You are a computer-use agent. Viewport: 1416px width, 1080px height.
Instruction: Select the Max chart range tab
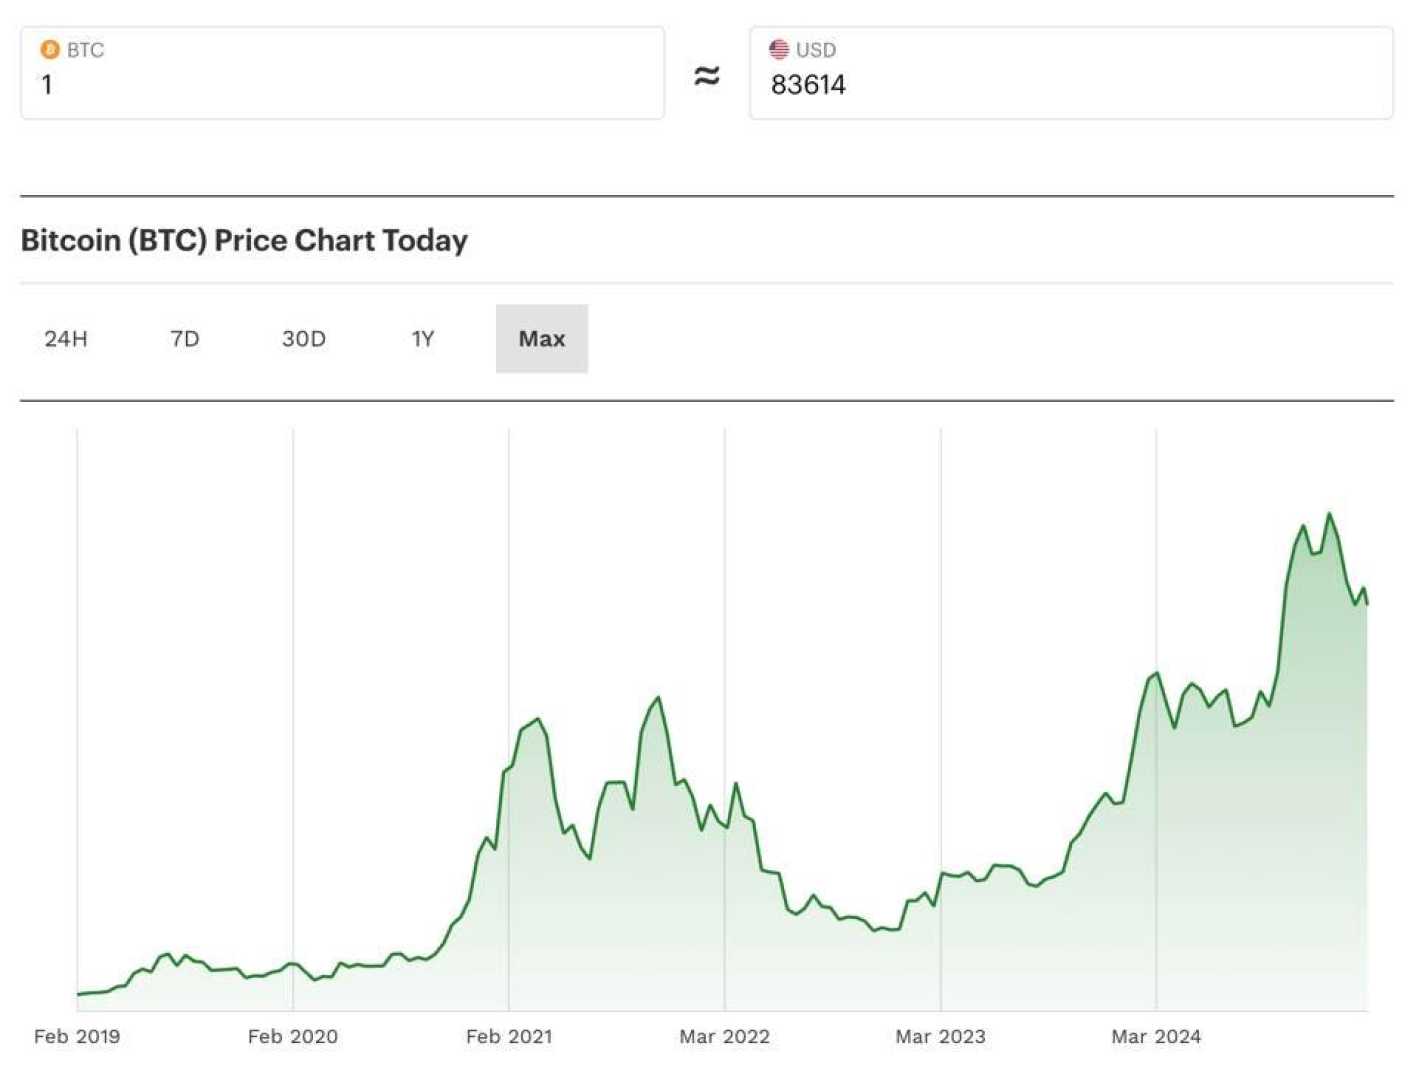[542, 339]
